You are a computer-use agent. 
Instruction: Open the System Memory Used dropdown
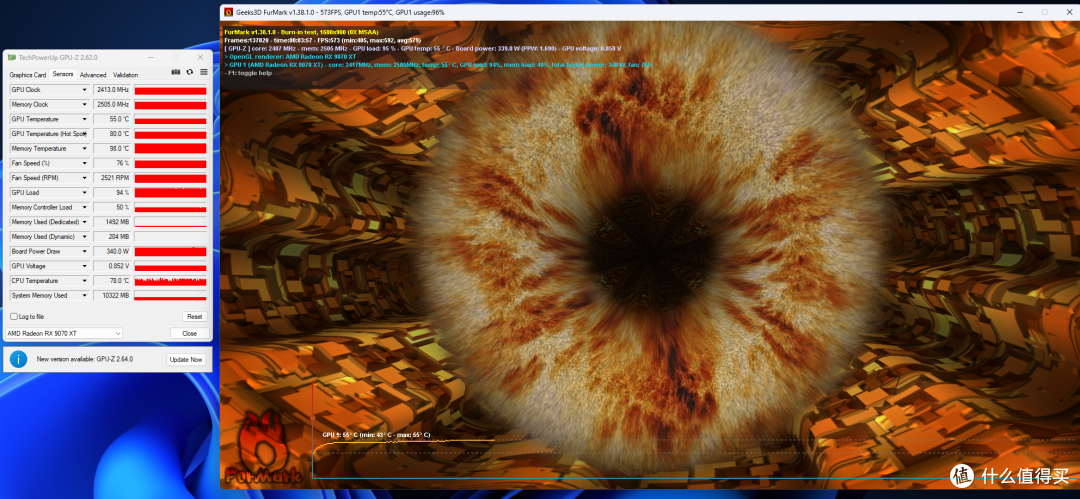pos(85,295)
